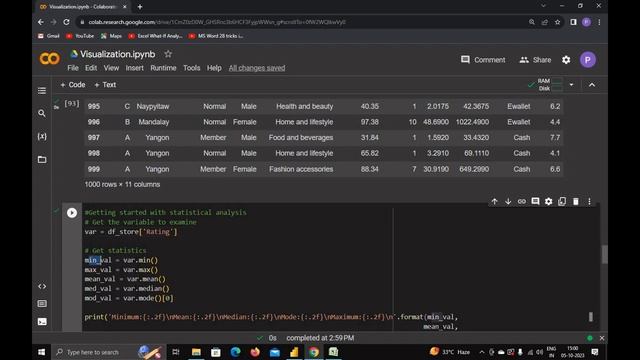Open the Edit menu
The height and width of the screenshot is (360, 640).
point(91,68)
